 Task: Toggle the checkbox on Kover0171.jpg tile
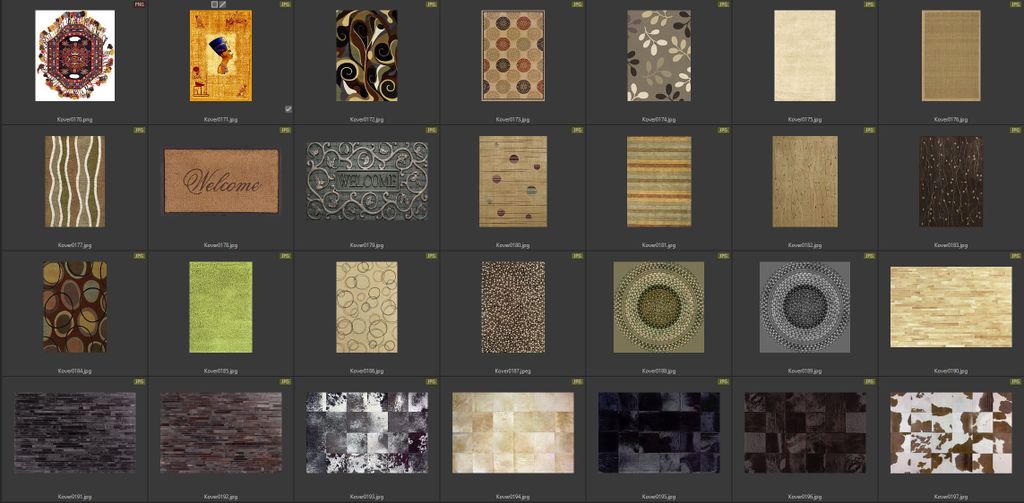(287, 108)
